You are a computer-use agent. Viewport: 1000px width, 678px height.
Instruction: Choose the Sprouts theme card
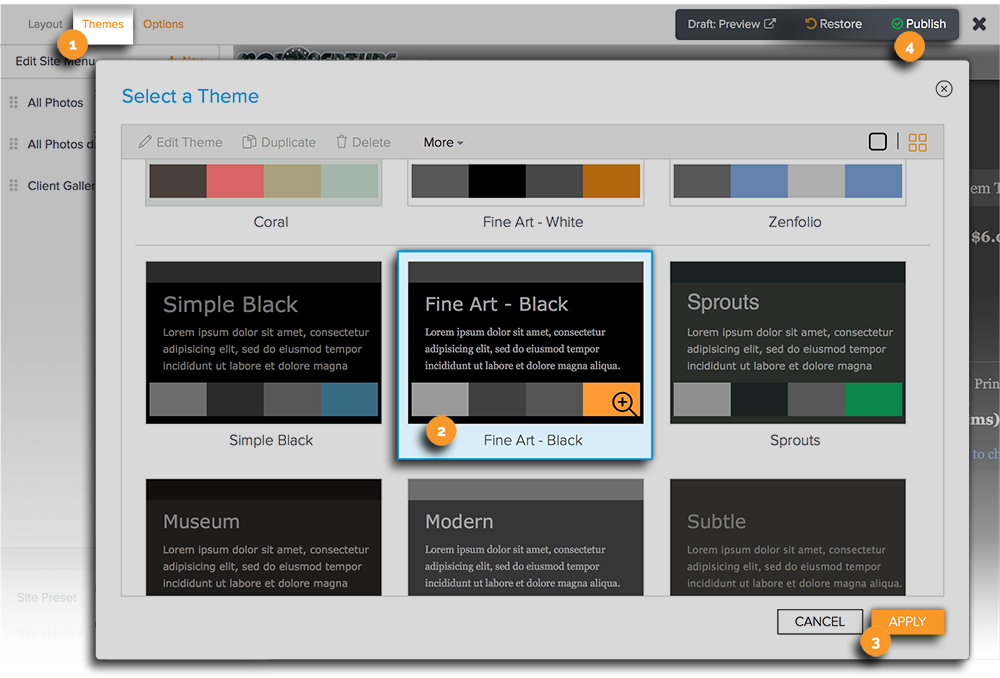coord(788,343)
